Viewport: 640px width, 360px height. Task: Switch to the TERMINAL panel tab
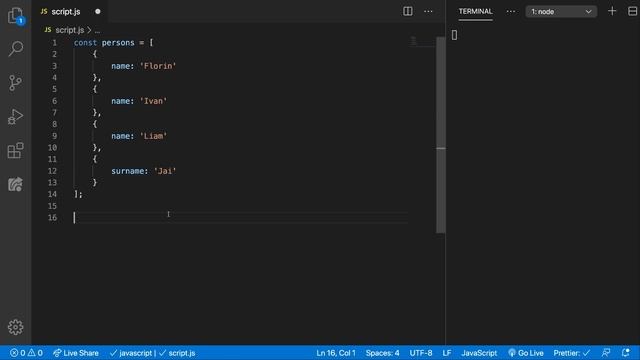476,11
